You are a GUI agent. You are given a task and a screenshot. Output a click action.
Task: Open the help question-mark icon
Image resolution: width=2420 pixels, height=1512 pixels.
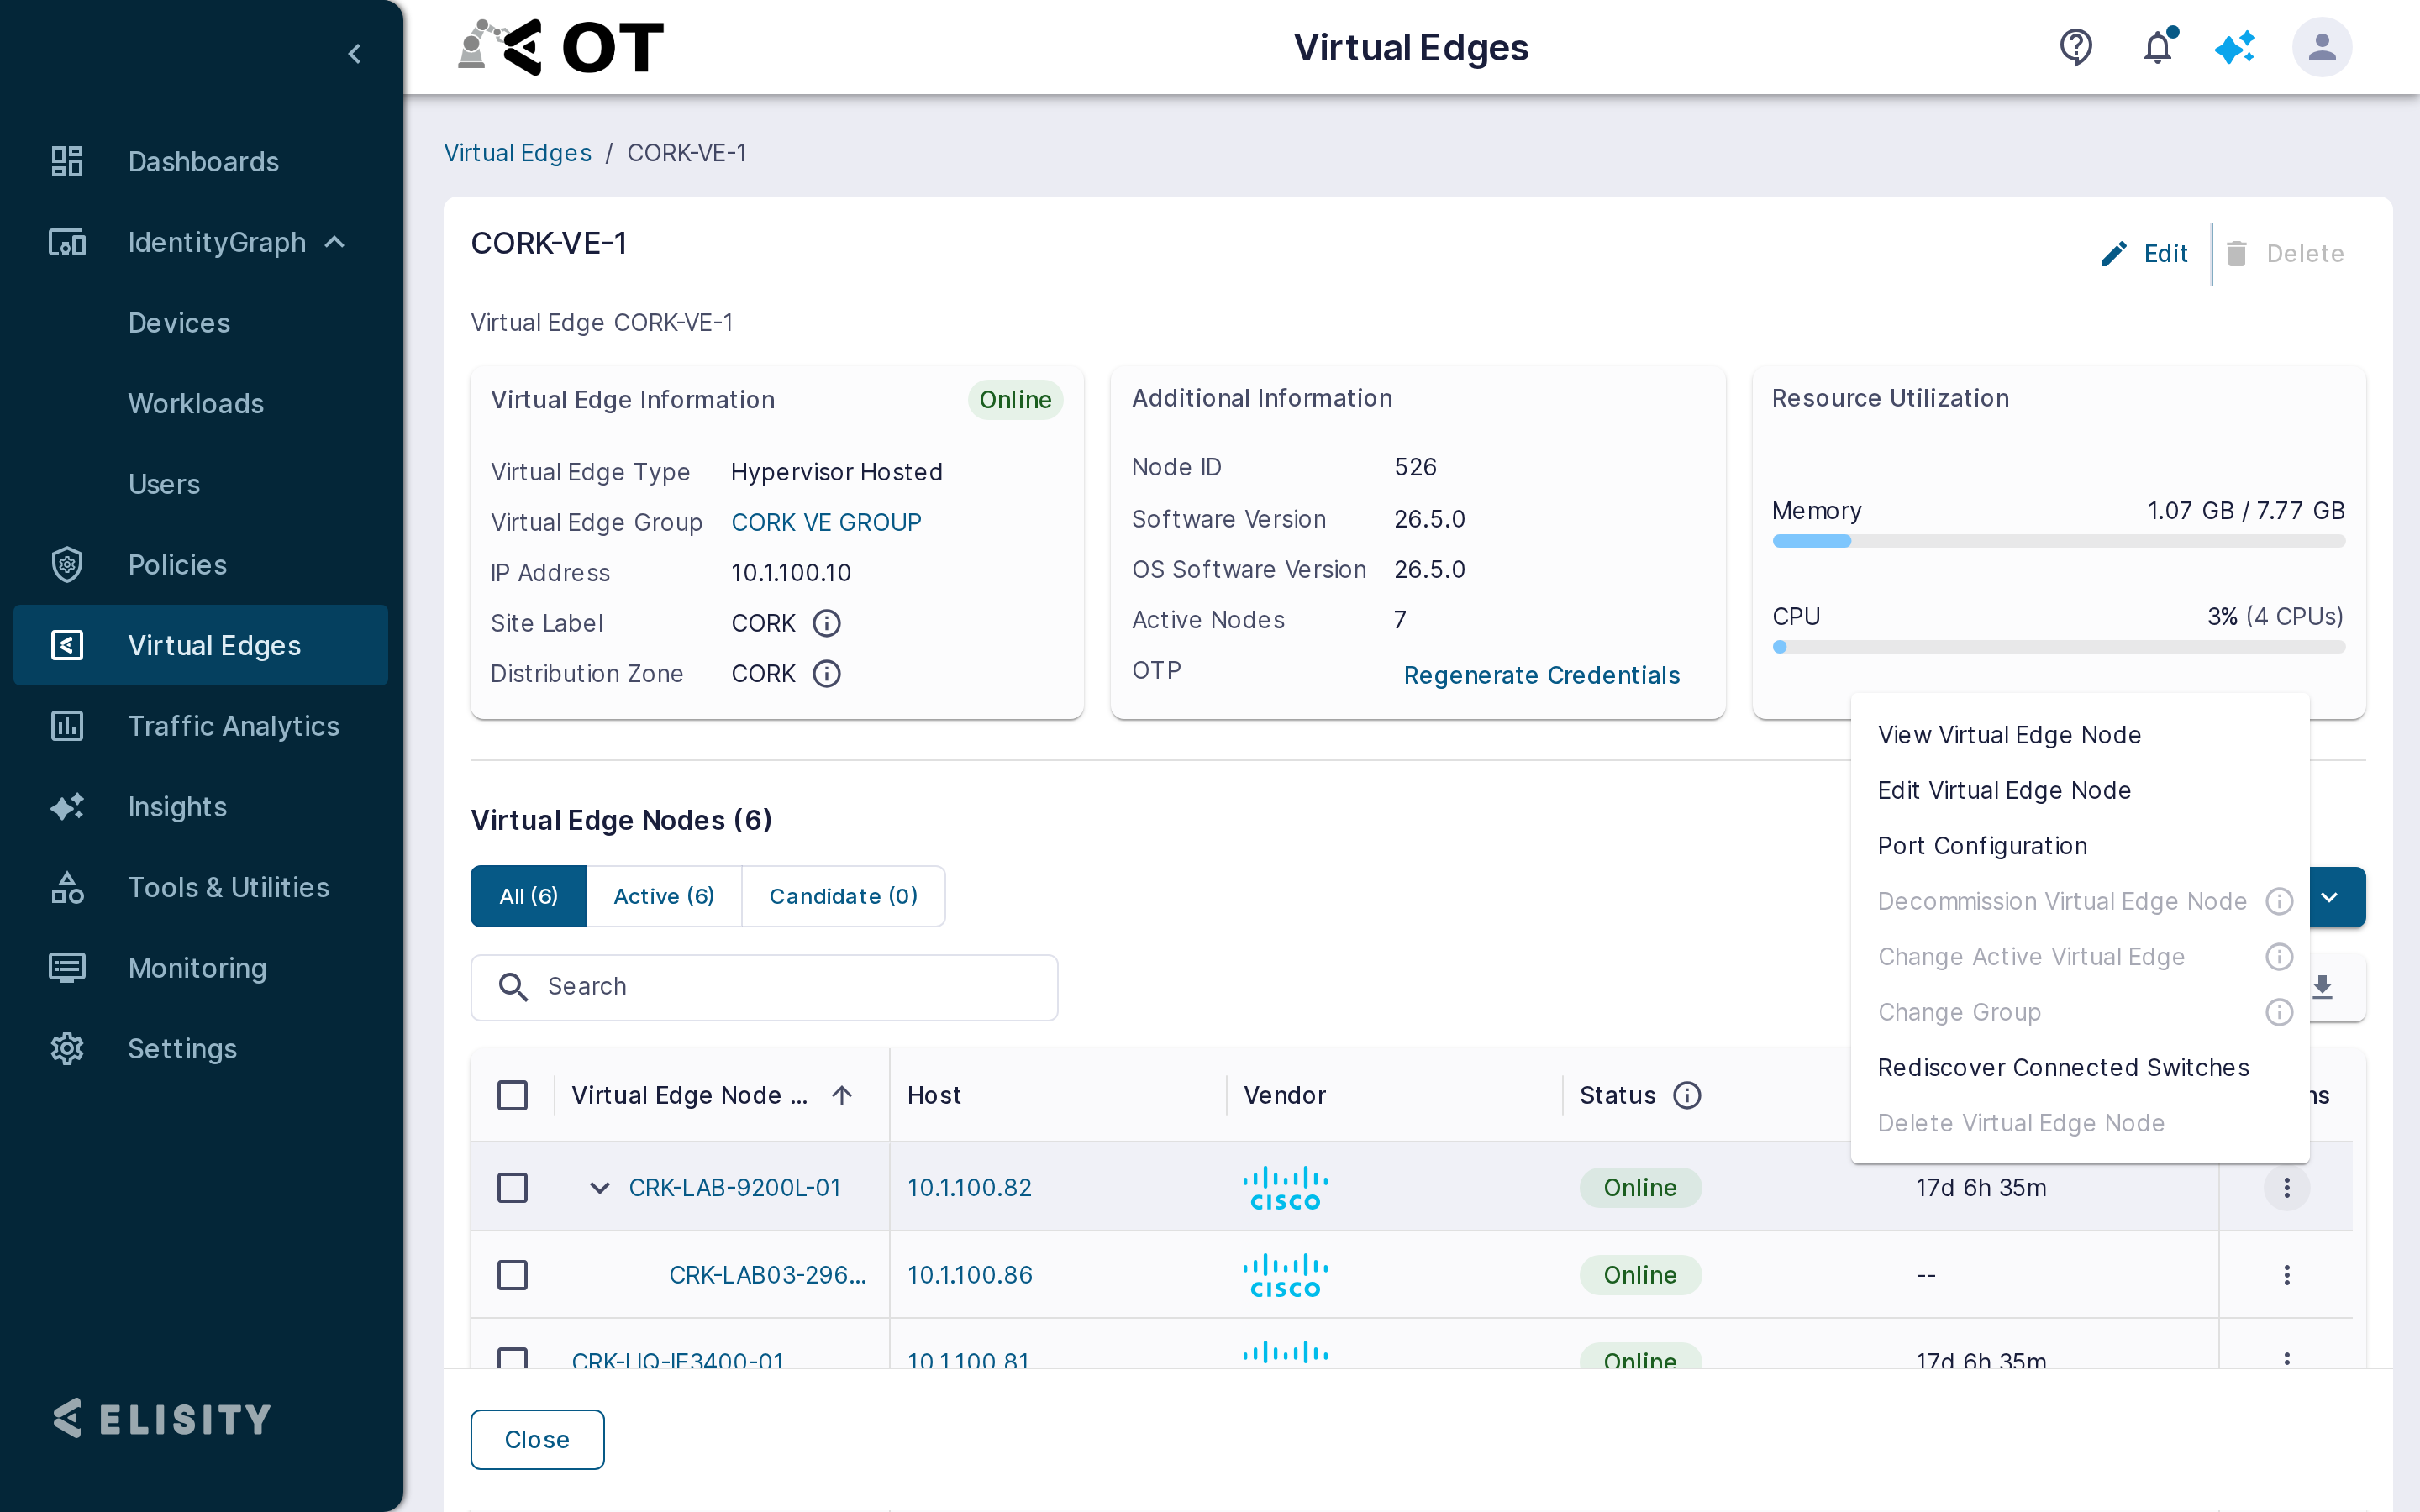[2076, 47]
